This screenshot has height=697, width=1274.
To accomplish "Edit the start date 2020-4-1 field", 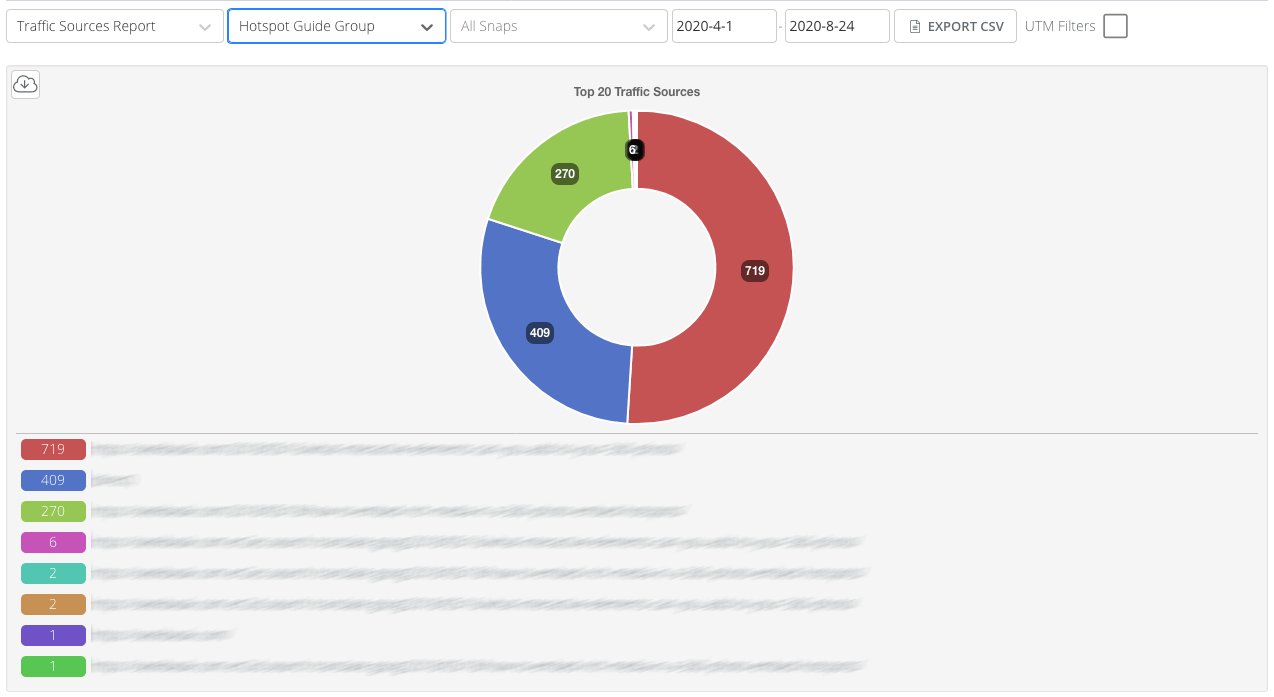I will coord(723,26).
